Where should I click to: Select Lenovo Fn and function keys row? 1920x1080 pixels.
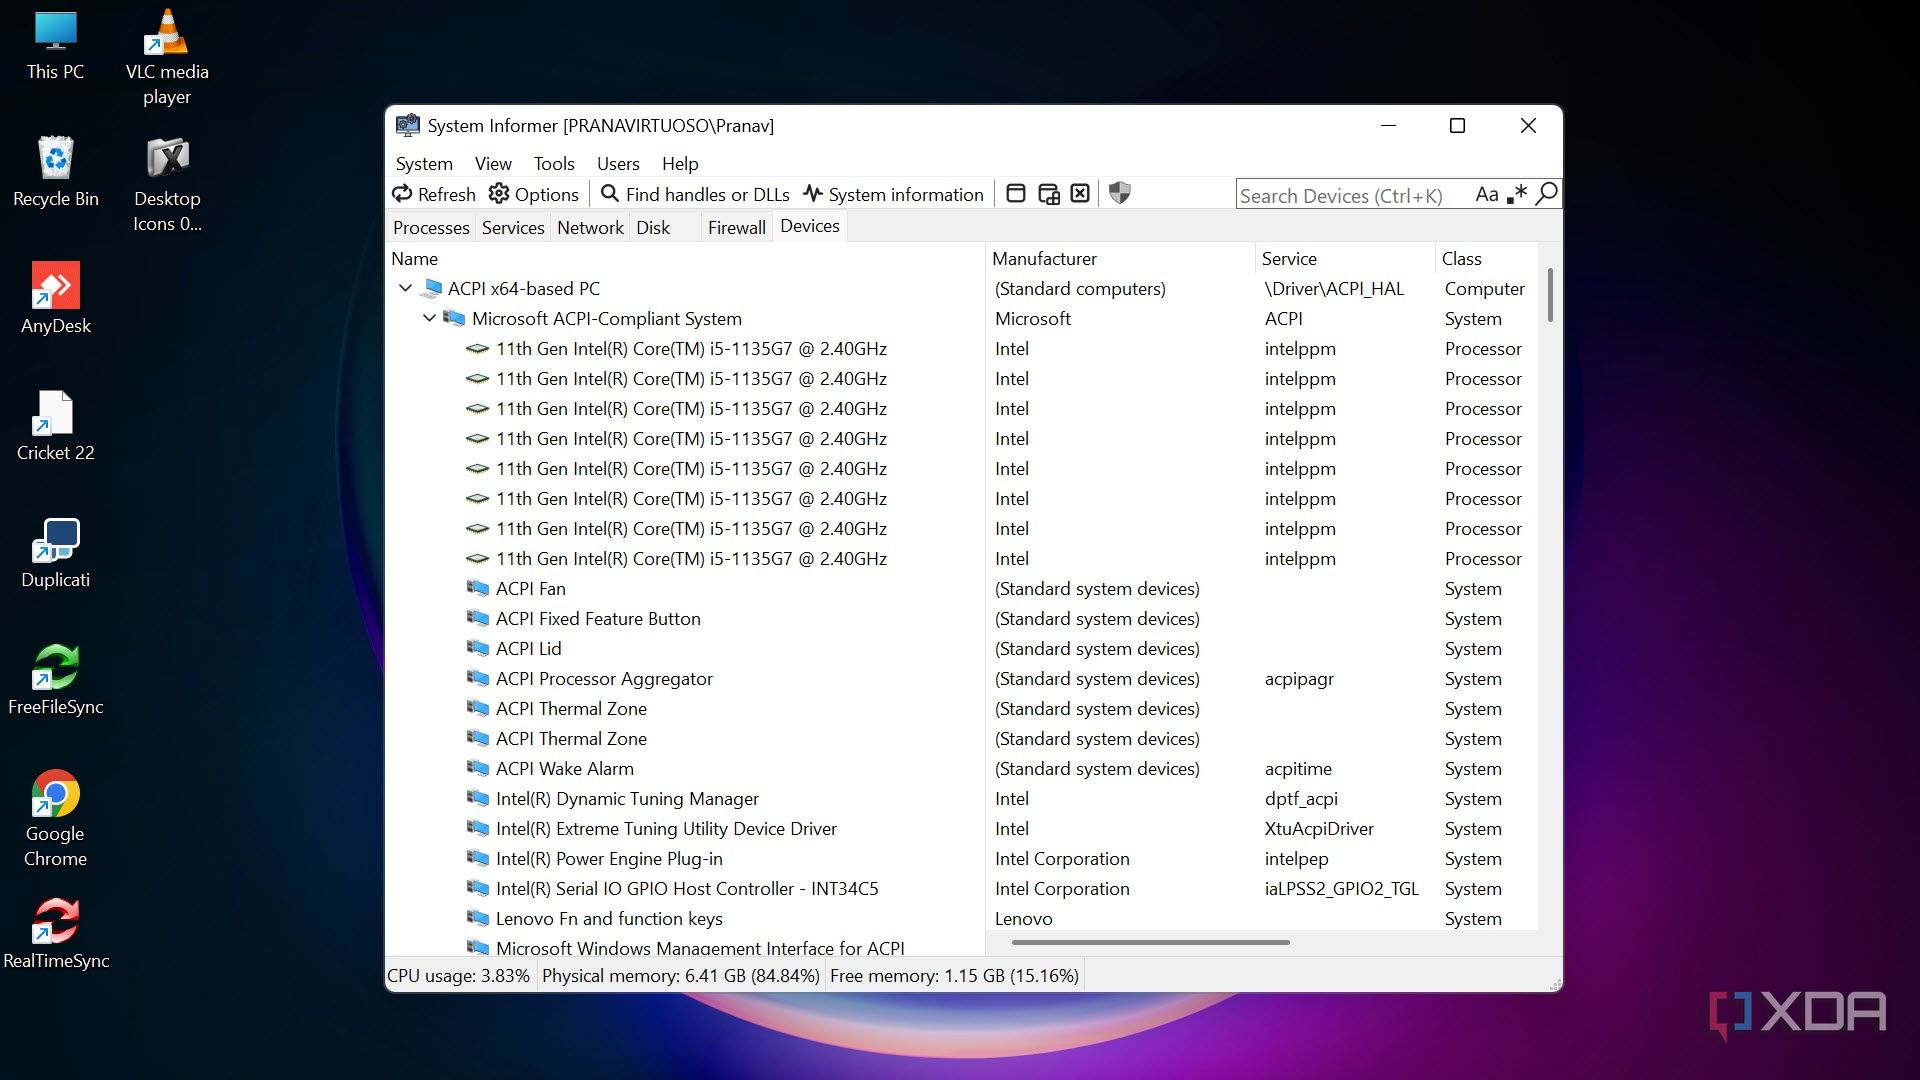pyautogui.click(x=962, y=918)
